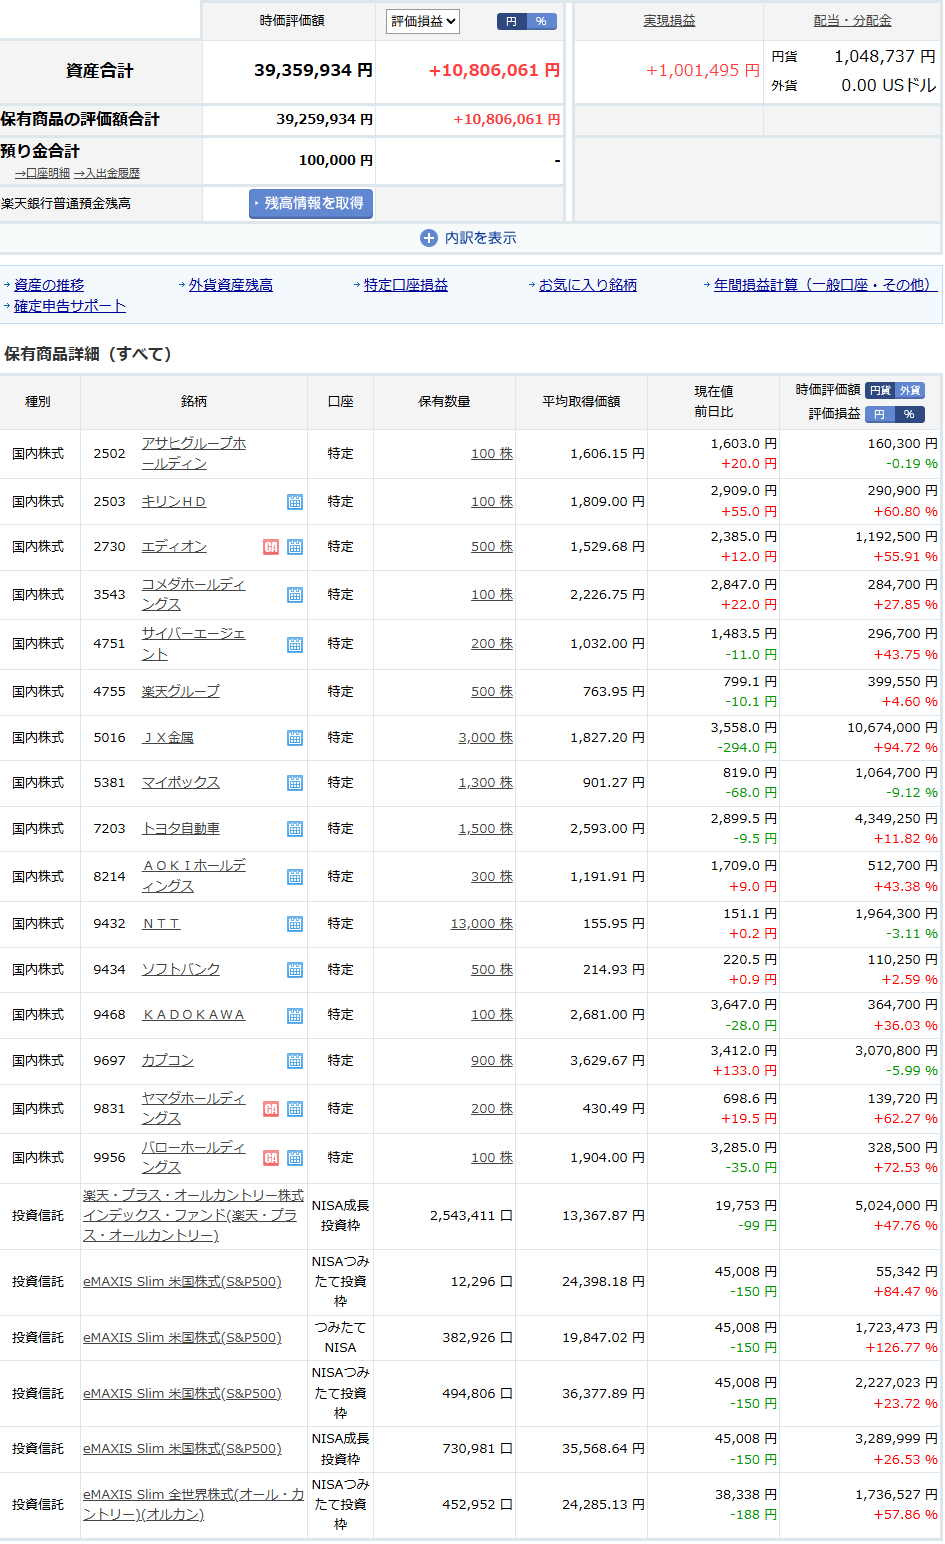The height and width of the screenshot is (1544, 945).
Task: Click the calendar icon for カプコン
Action: click(295, 1061)
